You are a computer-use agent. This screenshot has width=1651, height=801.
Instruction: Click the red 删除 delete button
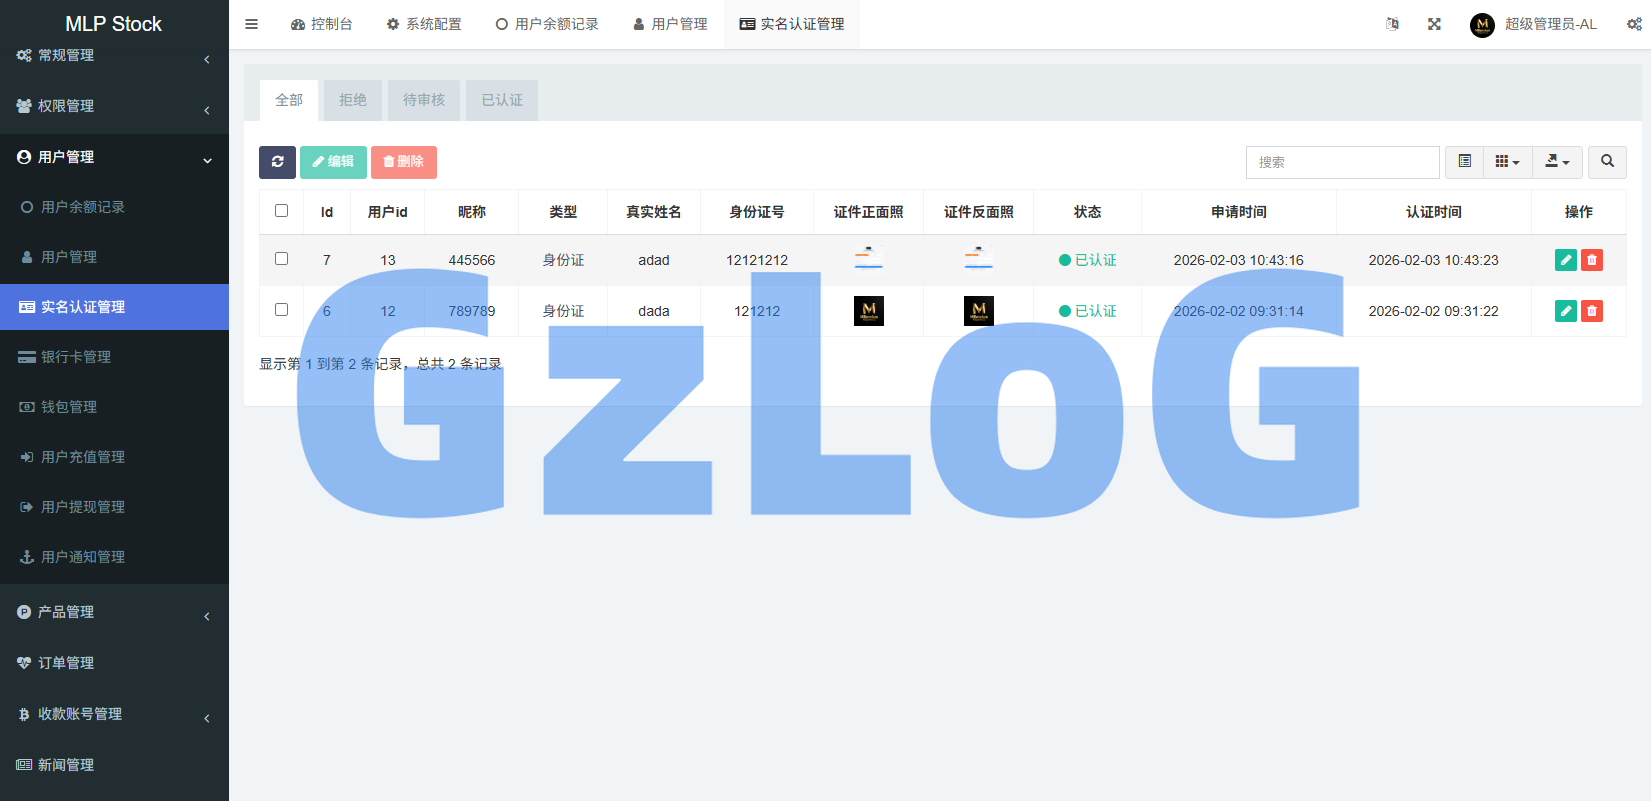[404, 162]
